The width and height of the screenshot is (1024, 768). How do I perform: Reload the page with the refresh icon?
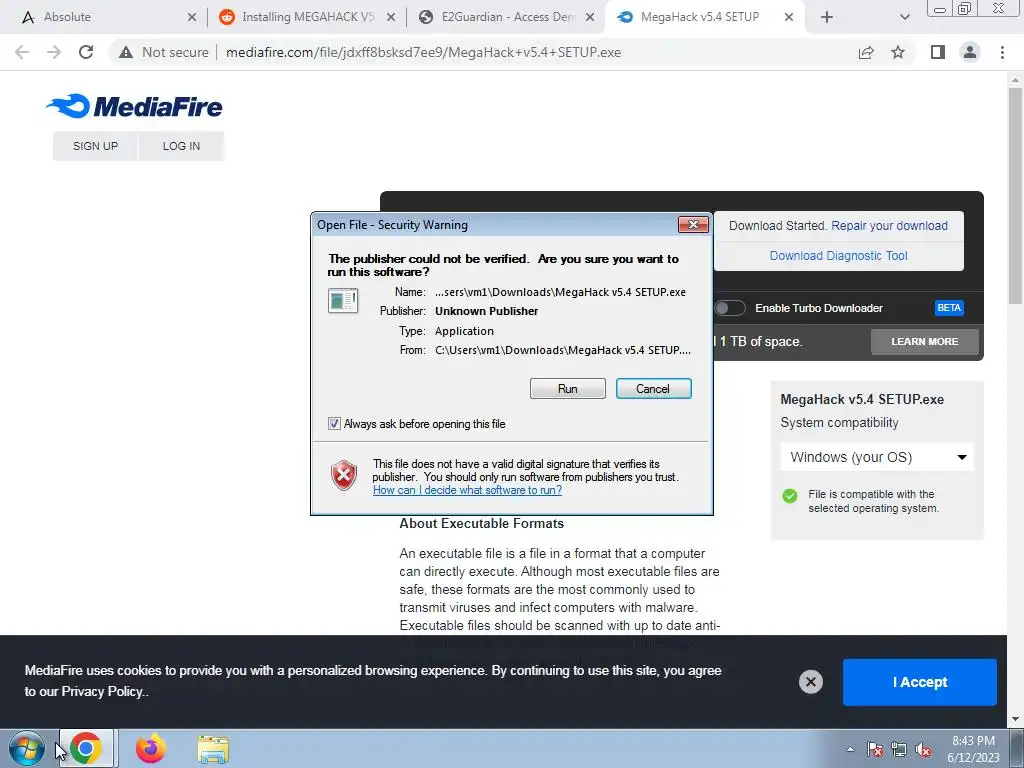[86, 52]
